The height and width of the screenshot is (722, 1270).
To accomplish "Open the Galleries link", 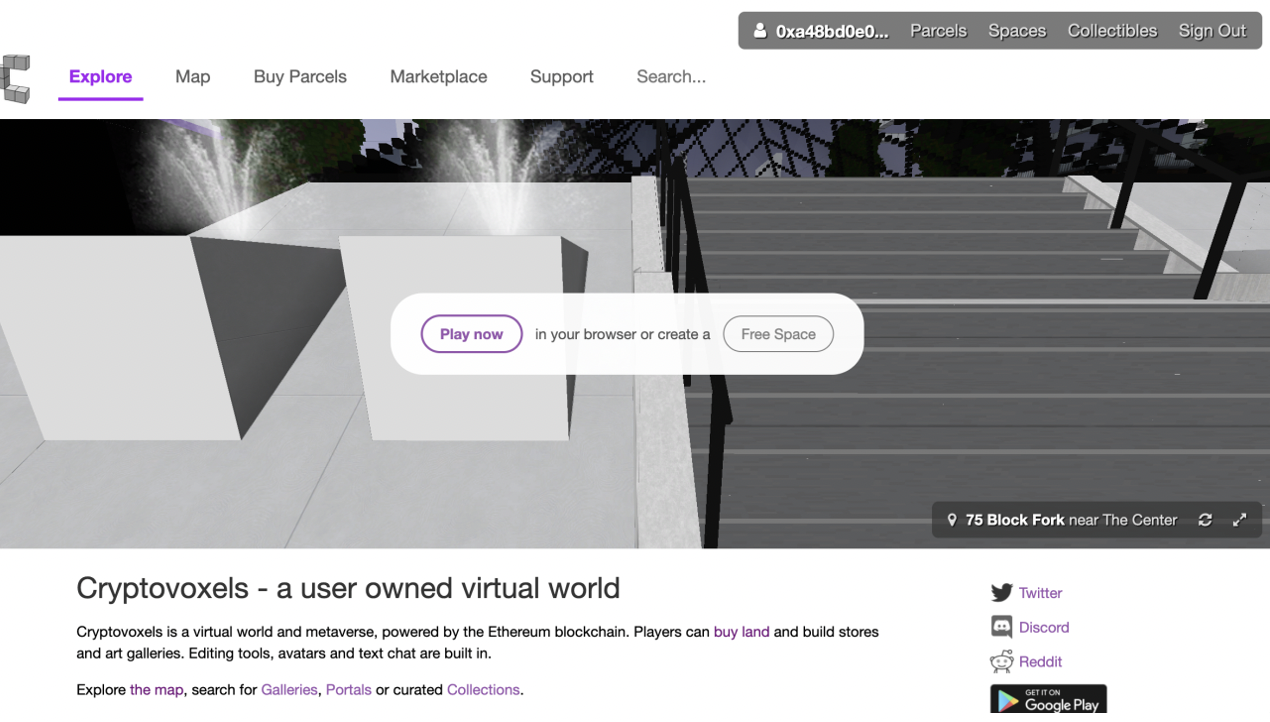I will coord(289,690).
